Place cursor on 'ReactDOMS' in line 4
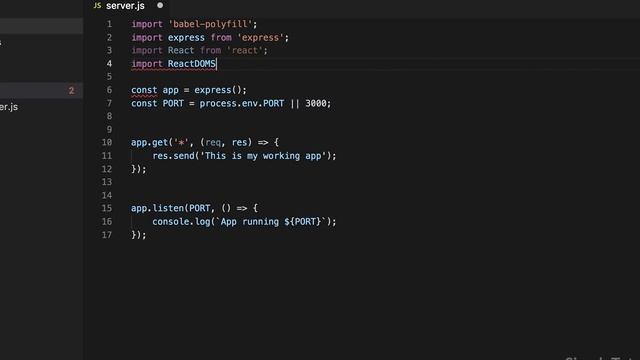 [x=191, y=64]
